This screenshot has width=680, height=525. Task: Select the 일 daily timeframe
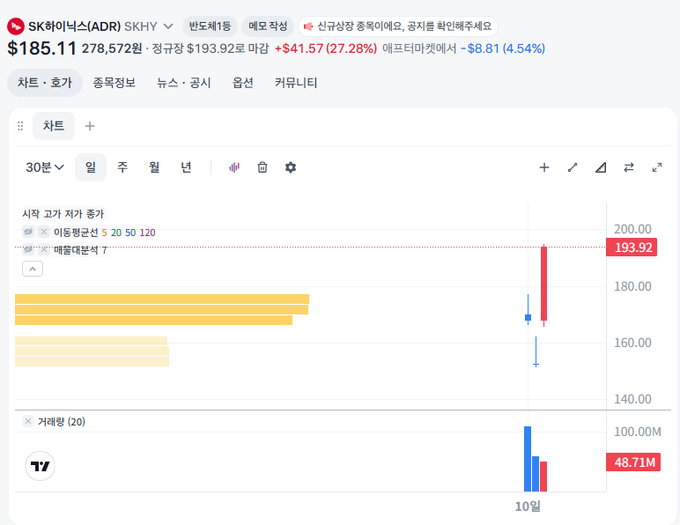[91, 167]
